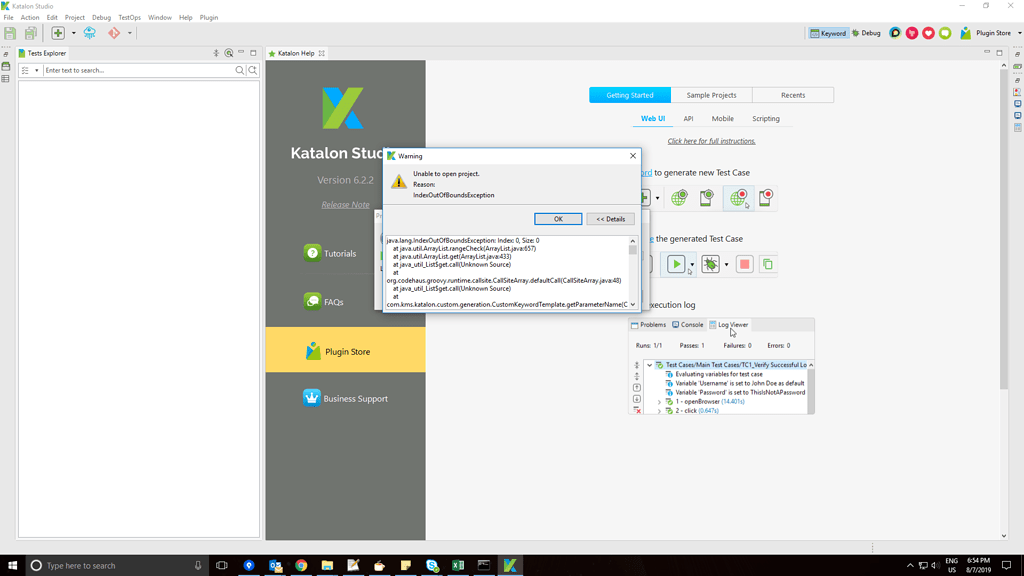Click the debug bug icon in help image
1024x576 pixels.
(710, 264)
